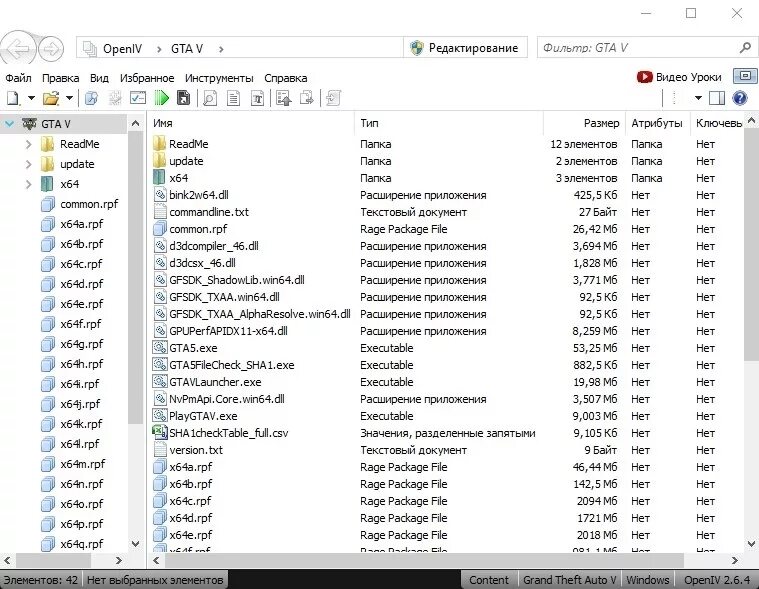Open the dropdown arrow next to New icon
This screenshot has height=589, width=759.
pyautogui.click(x=31, y=98)
